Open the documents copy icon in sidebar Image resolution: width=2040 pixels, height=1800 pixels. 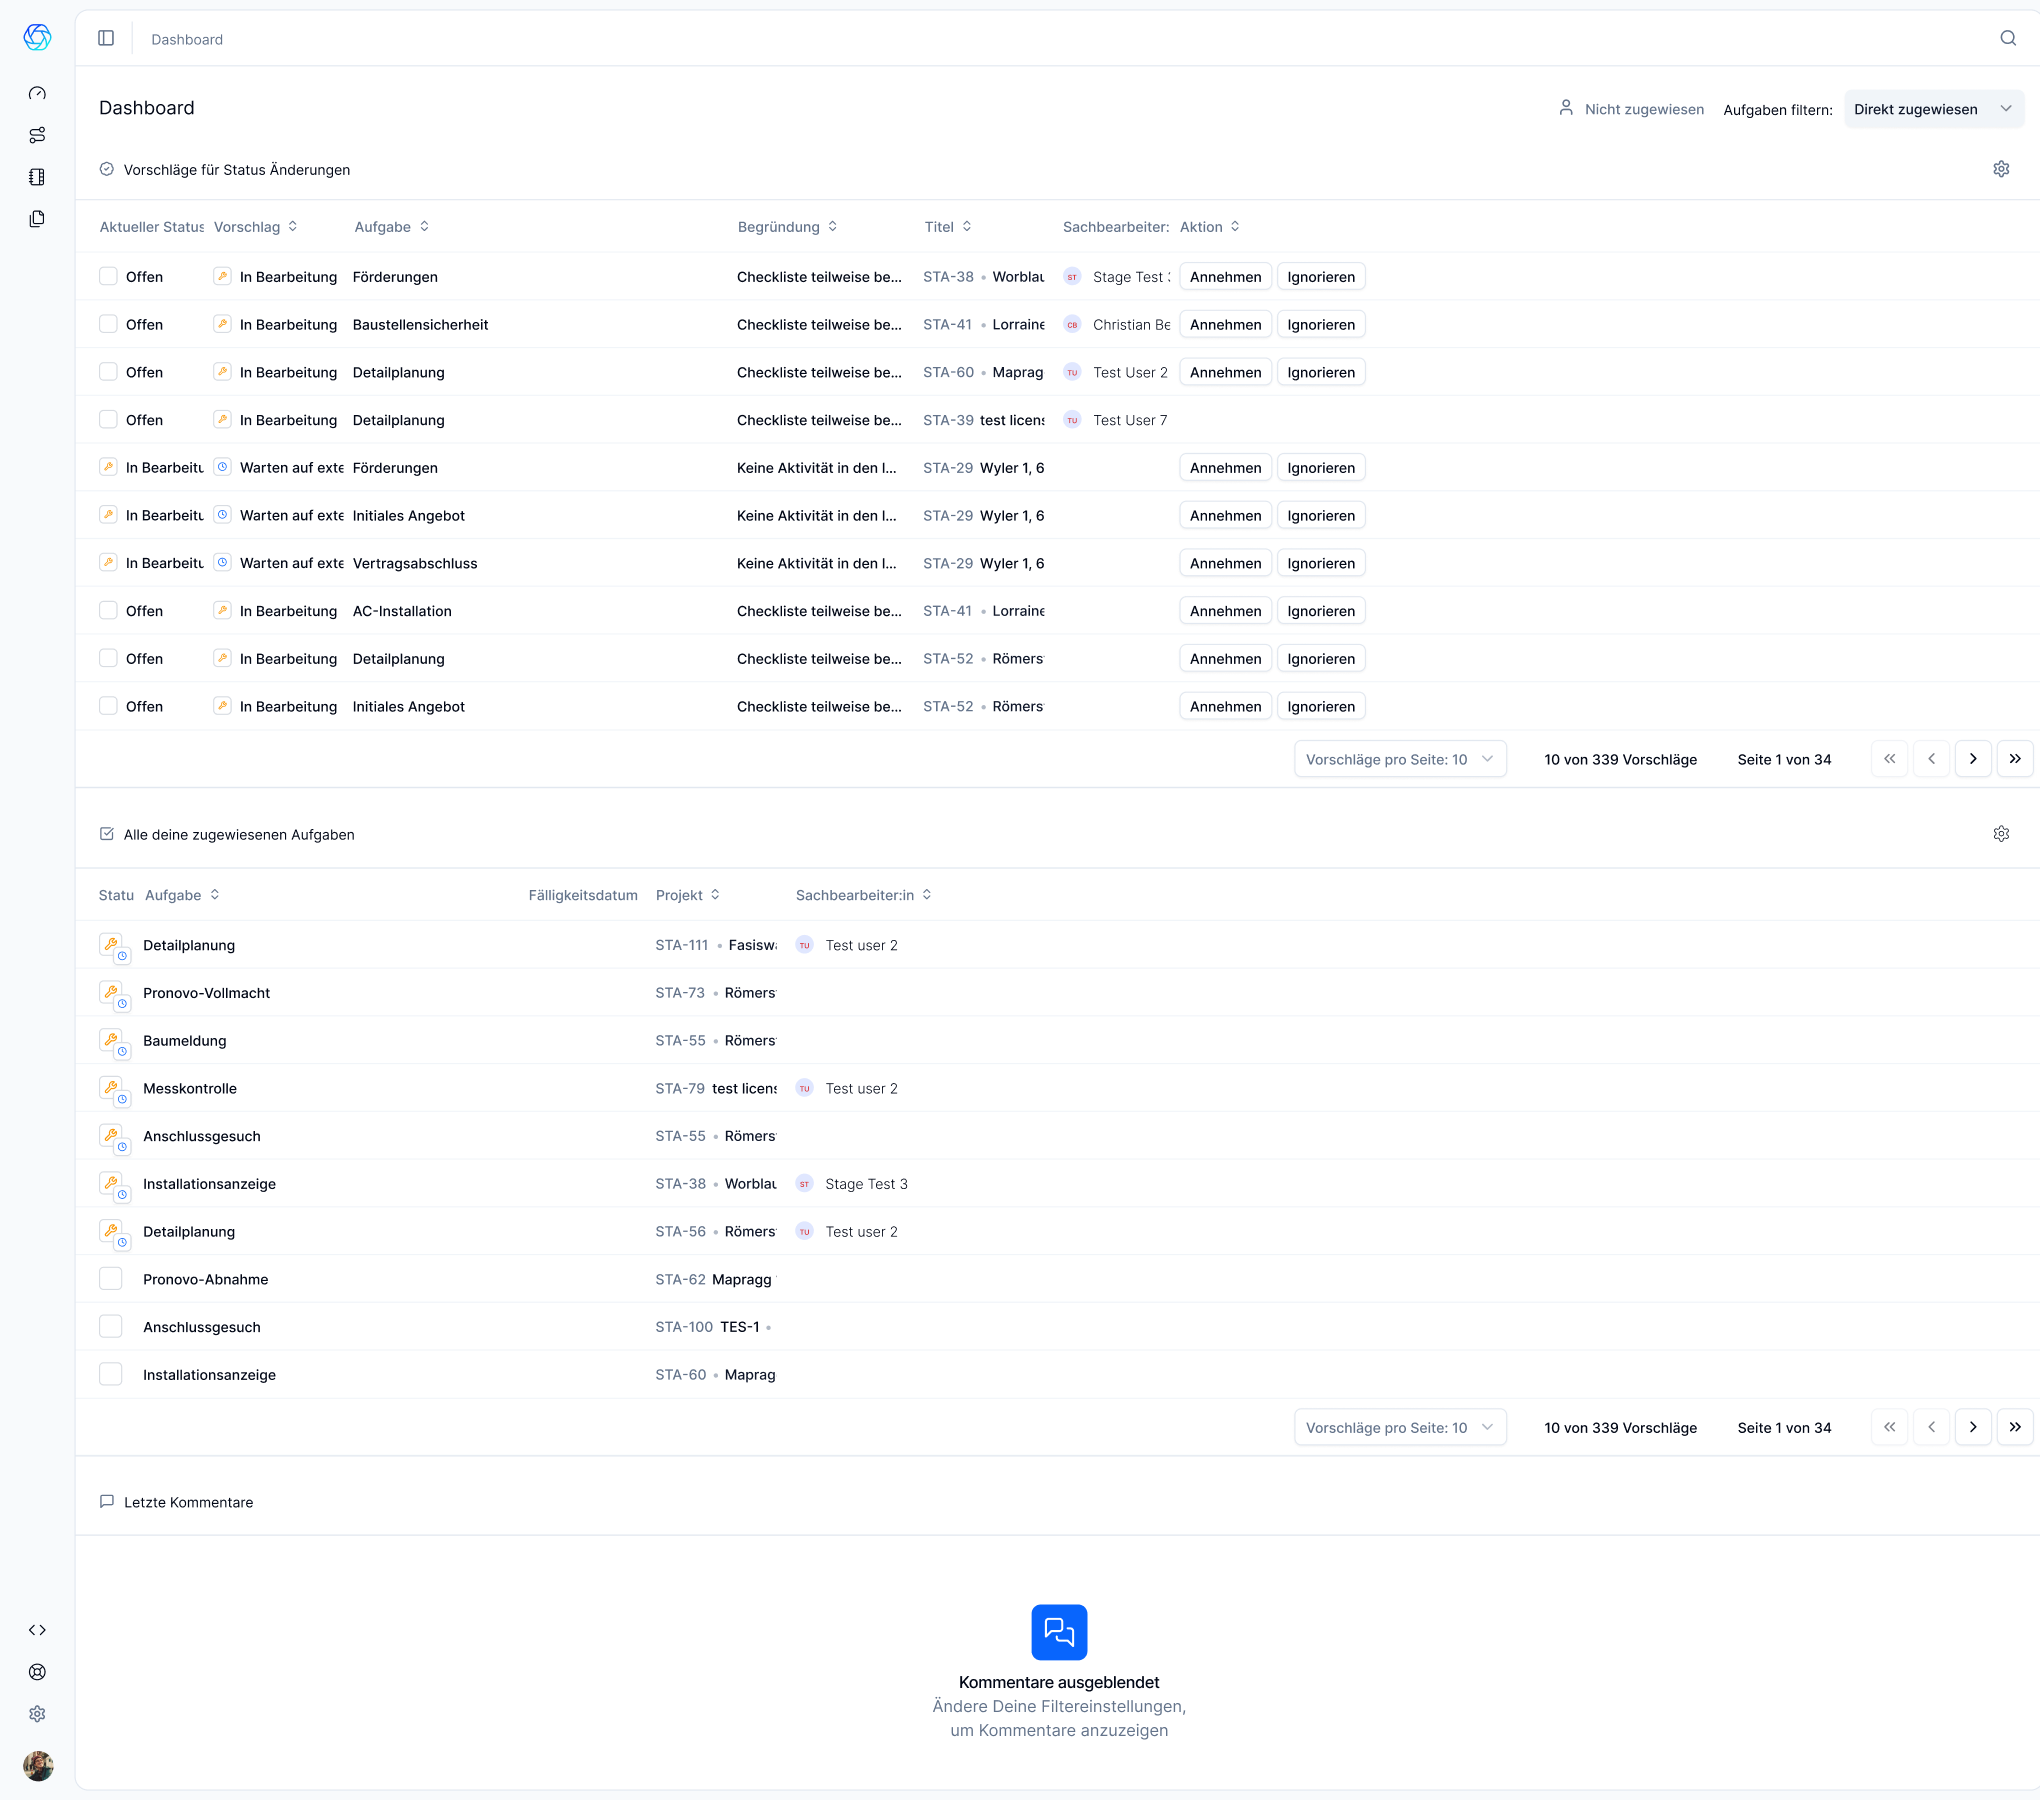[x=37, y=219]
